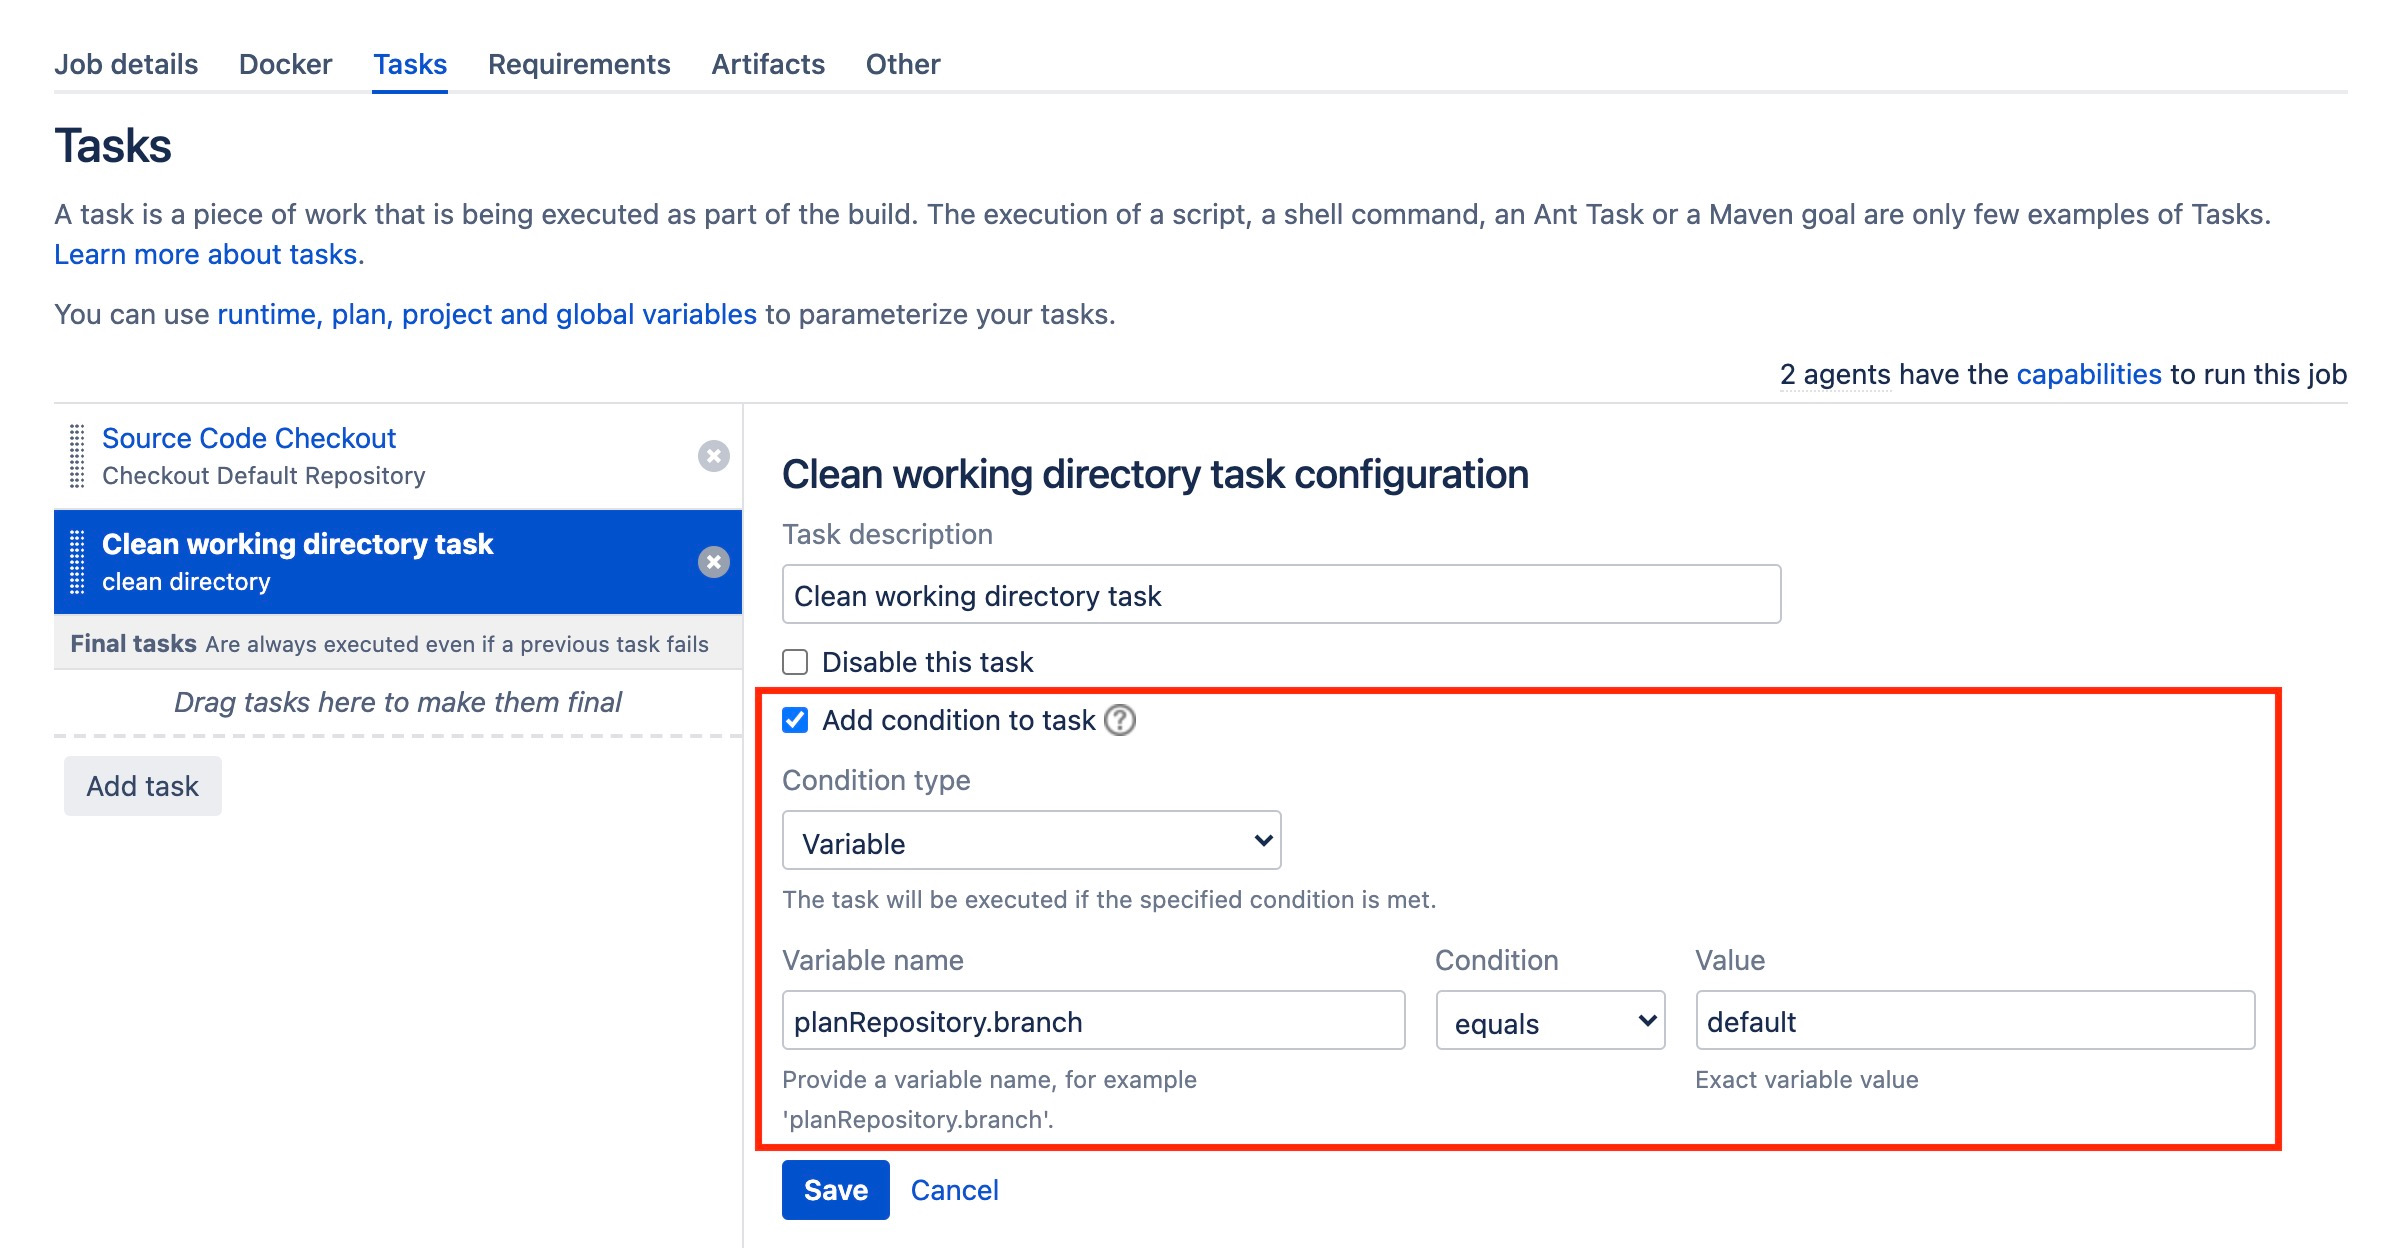Follow the capabilities link
Image resolution: width=2390 pixels, height=1250 pixels.
(2088, 374)
